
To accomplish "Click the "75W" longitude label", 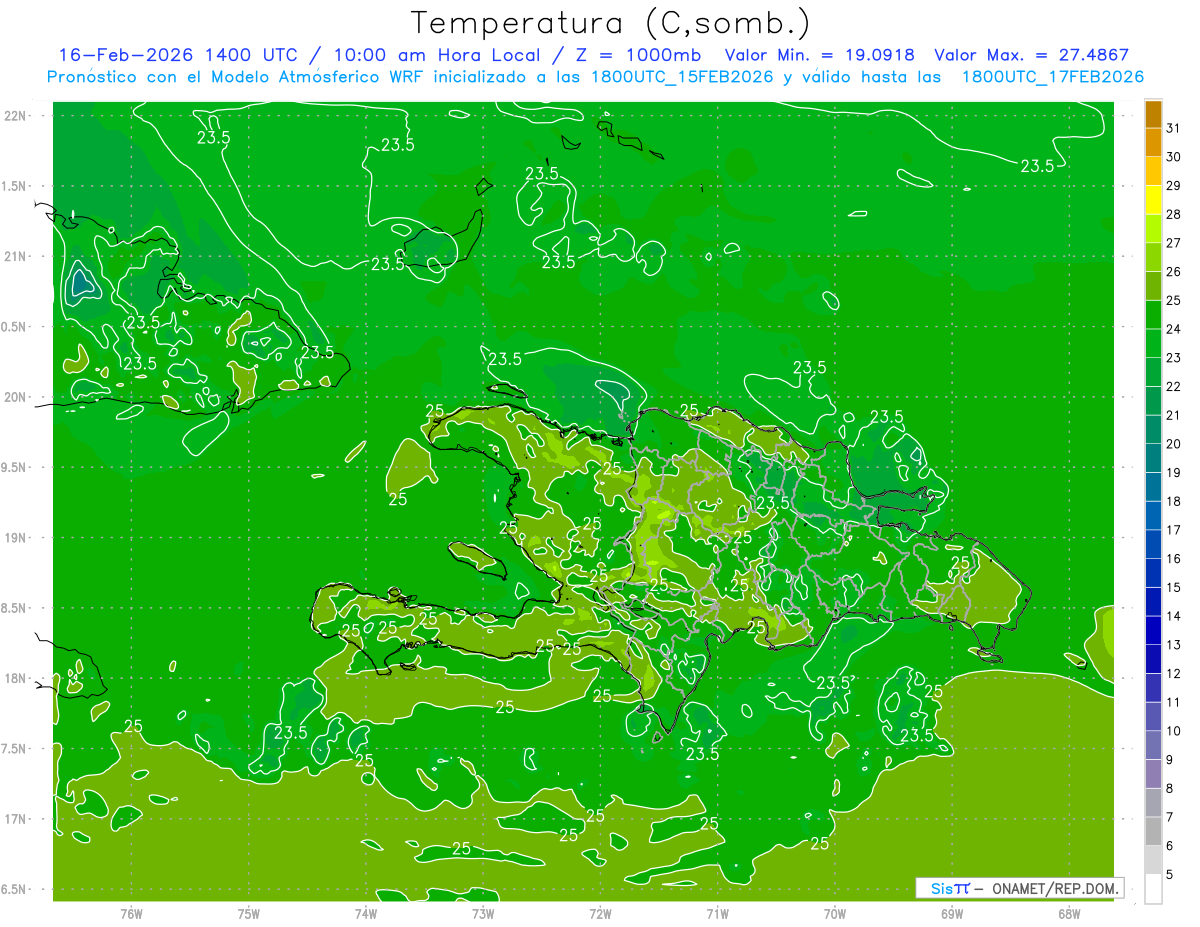I will [x=249, y=913].
